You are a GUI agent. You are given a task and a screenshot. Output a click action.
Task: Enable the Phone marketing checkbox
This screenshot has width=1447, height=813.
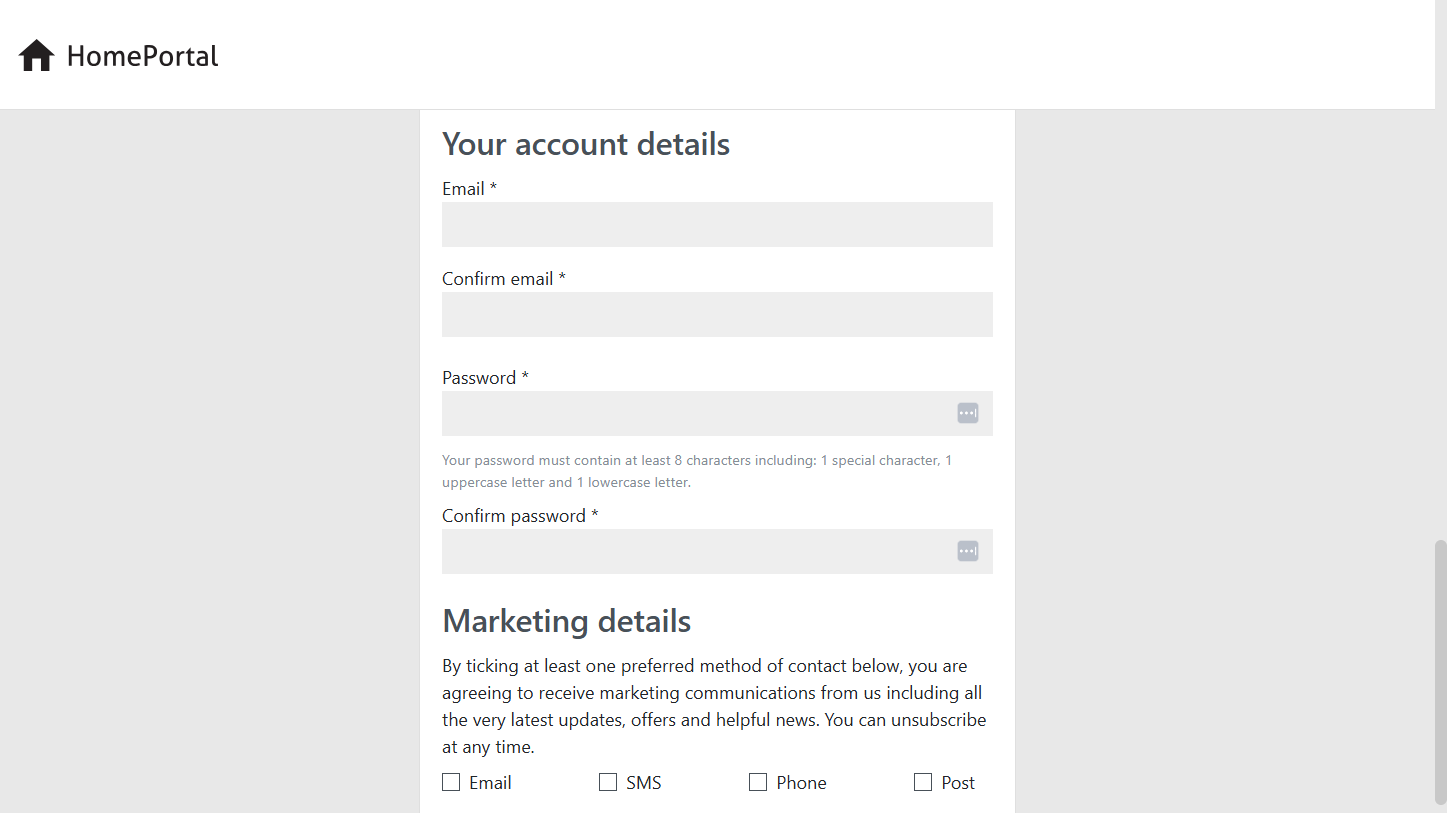(758, 782)
